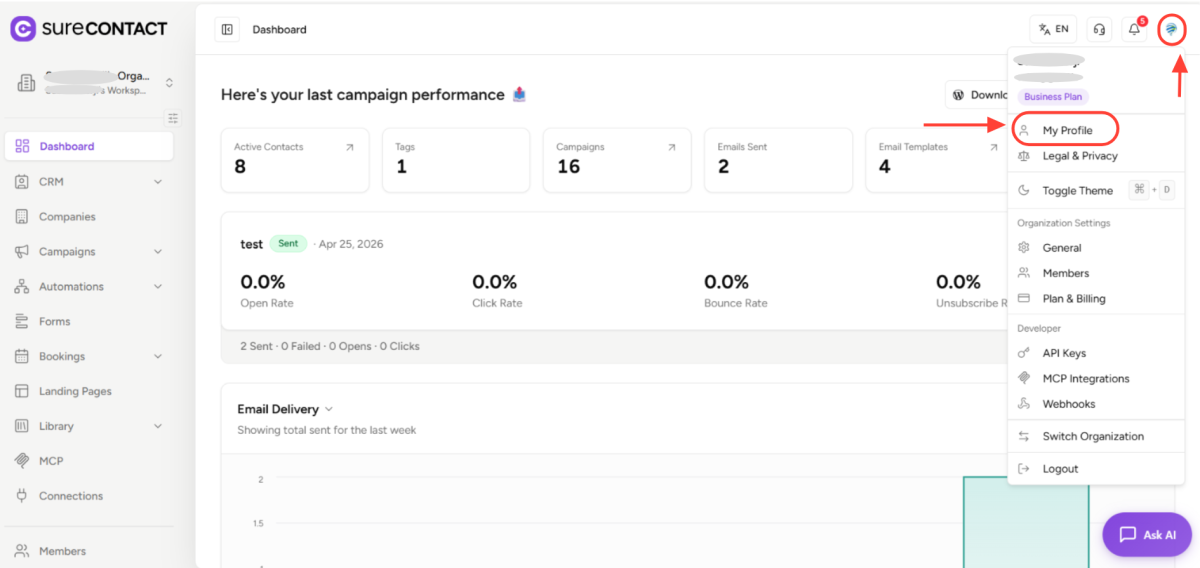This screenshot has width=1200, height=568.
Task: Open the Email Delivery dropdown
Action: pos(285,409)
